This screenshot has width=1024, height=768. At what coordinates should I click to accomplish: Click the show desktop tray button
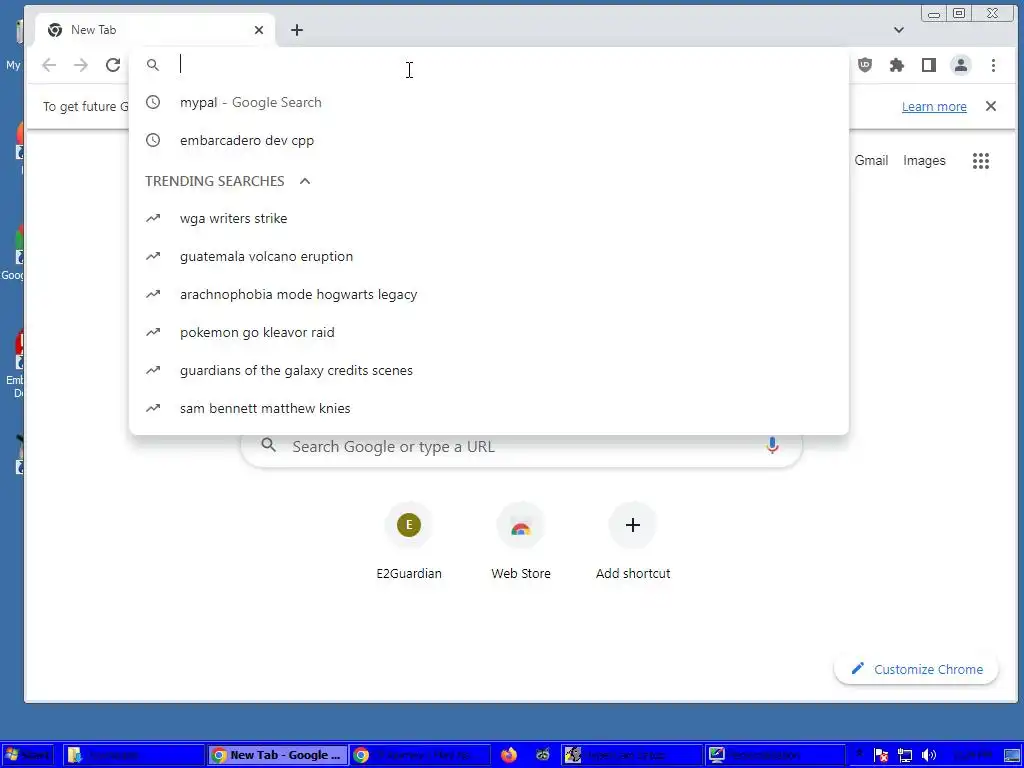tap(1012, 756)
